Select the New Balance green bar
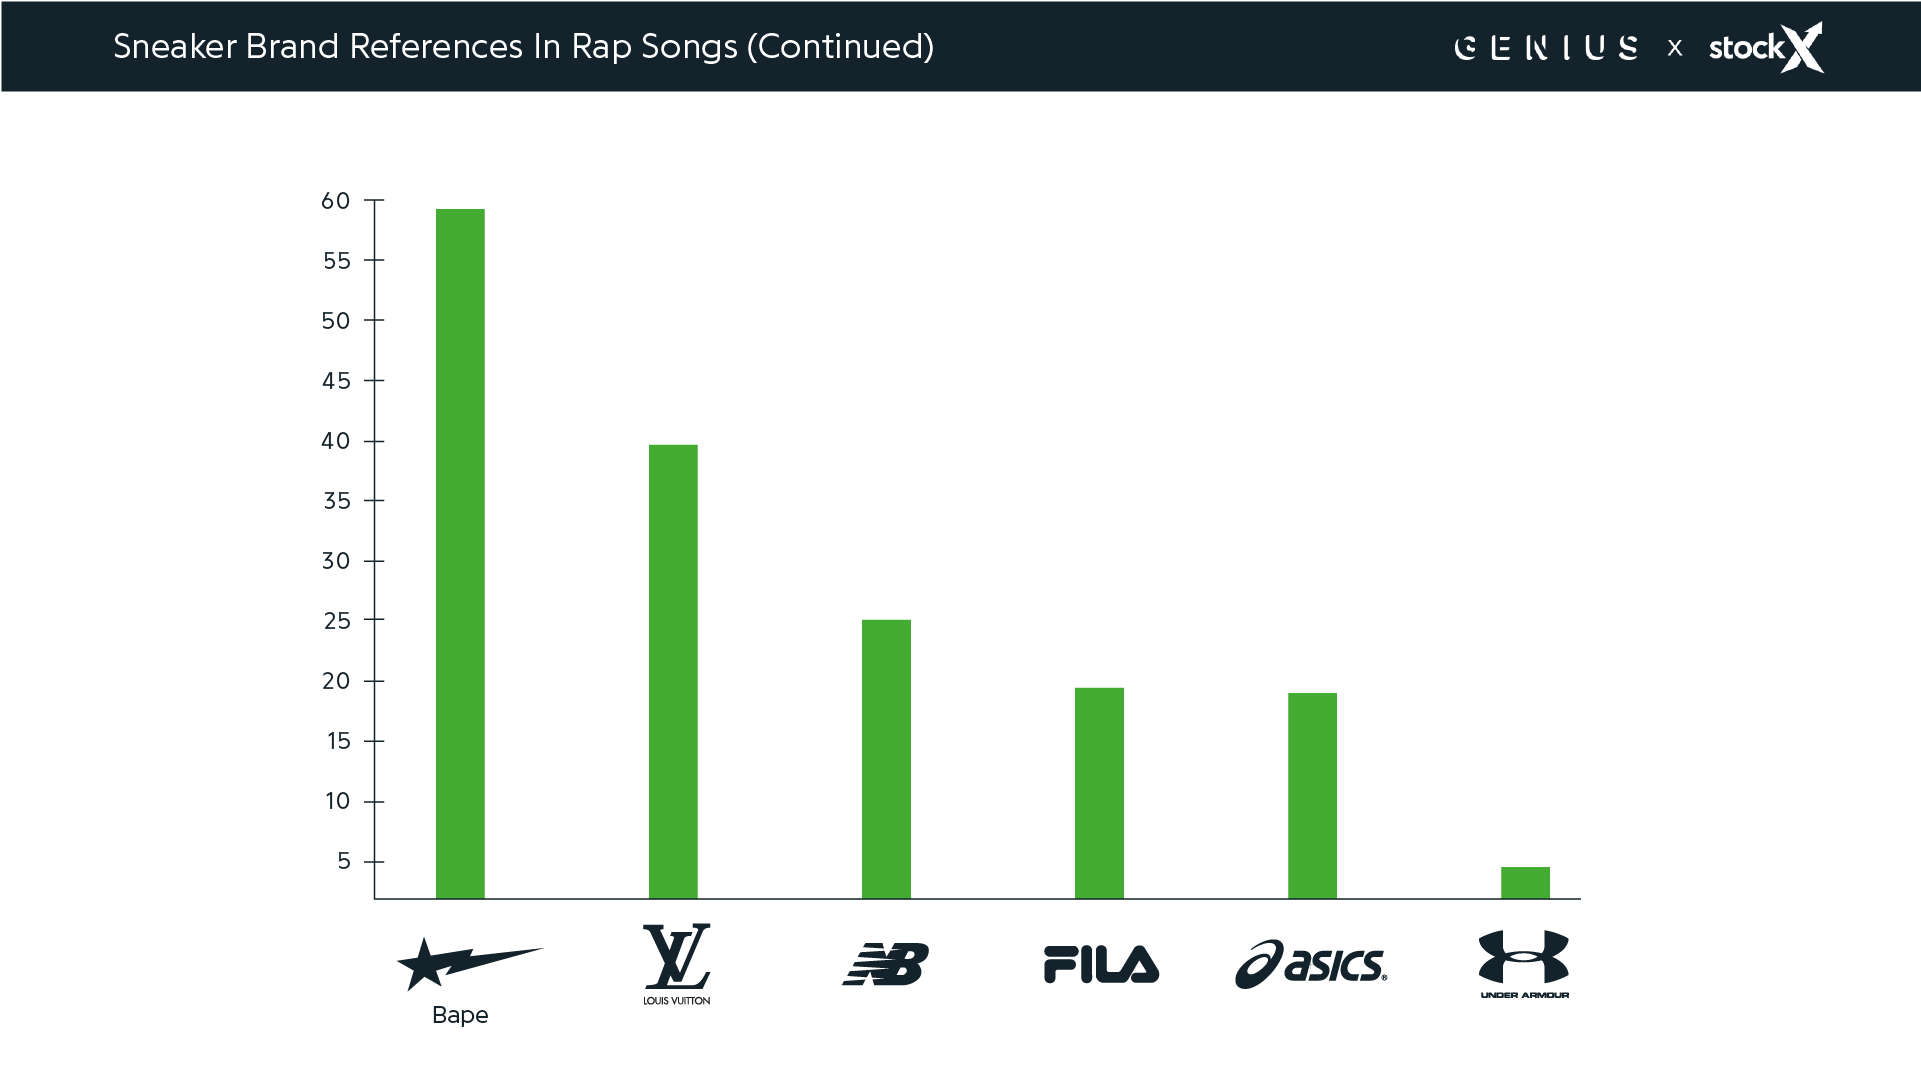1921x1081 pixels. tap(886, 759)
